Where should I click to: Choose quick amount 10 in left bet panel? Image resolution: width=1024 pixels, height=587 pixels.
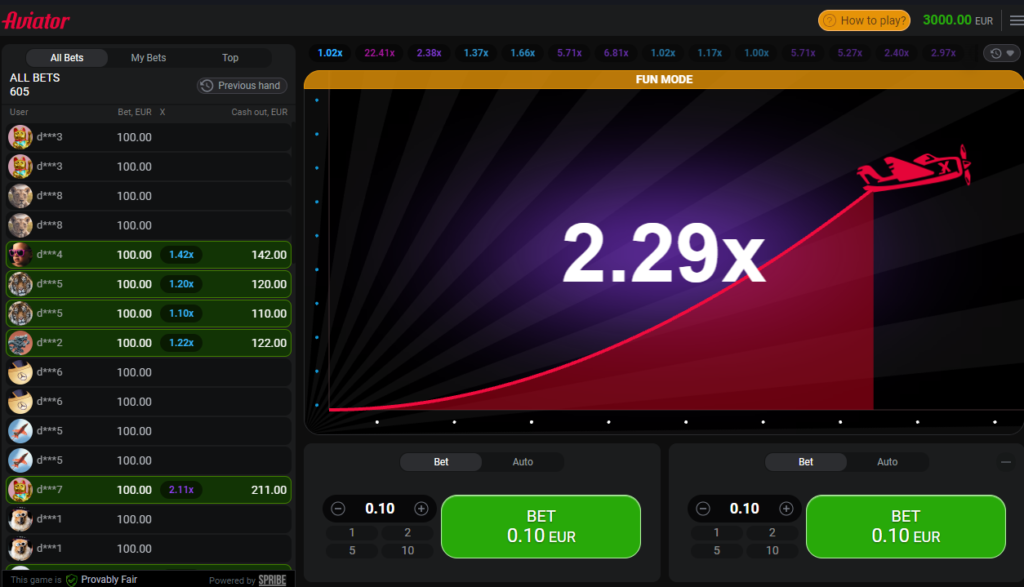[408, 550]
